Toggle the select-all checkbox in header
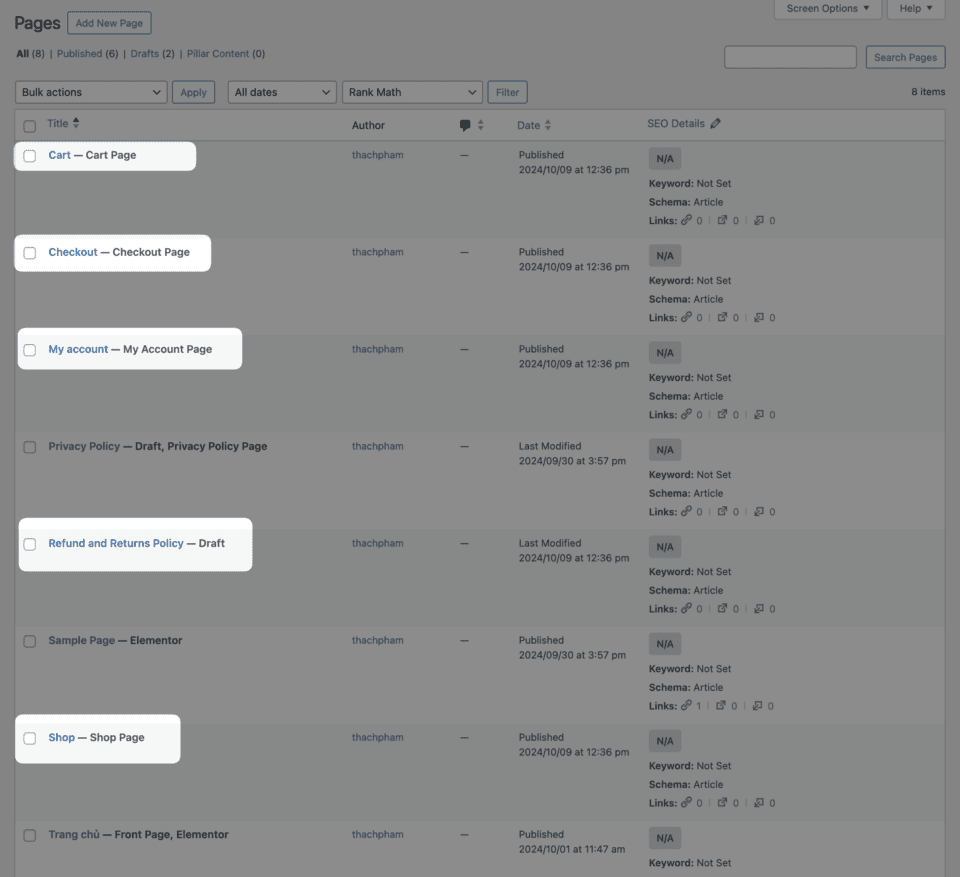The image size is (960, 877). [30, 126]
